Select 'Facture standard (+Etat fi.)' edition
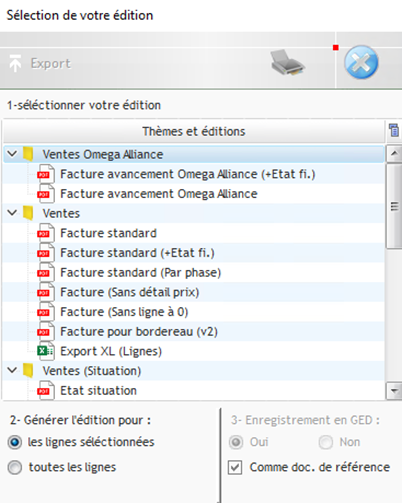The width and height of the screenshot is (402, 503). click(x=137, y=253)
